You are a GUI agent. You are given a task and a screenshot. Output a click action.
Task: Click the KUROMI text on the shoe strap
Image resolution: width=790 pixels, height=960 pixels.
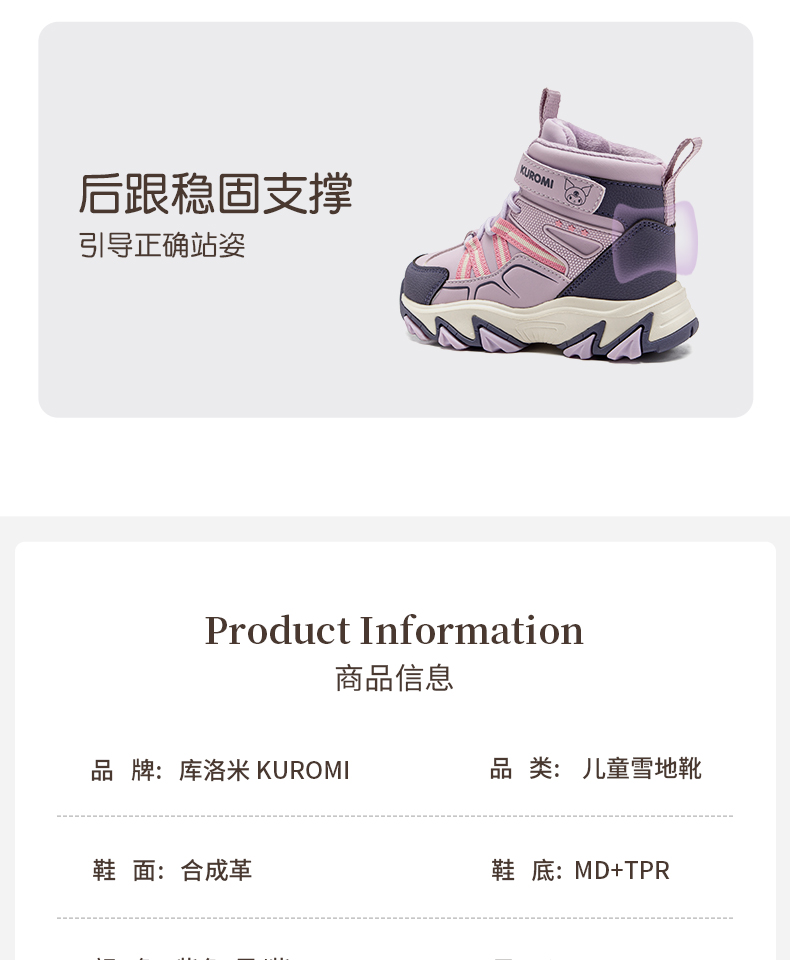[x=536, y=176]
